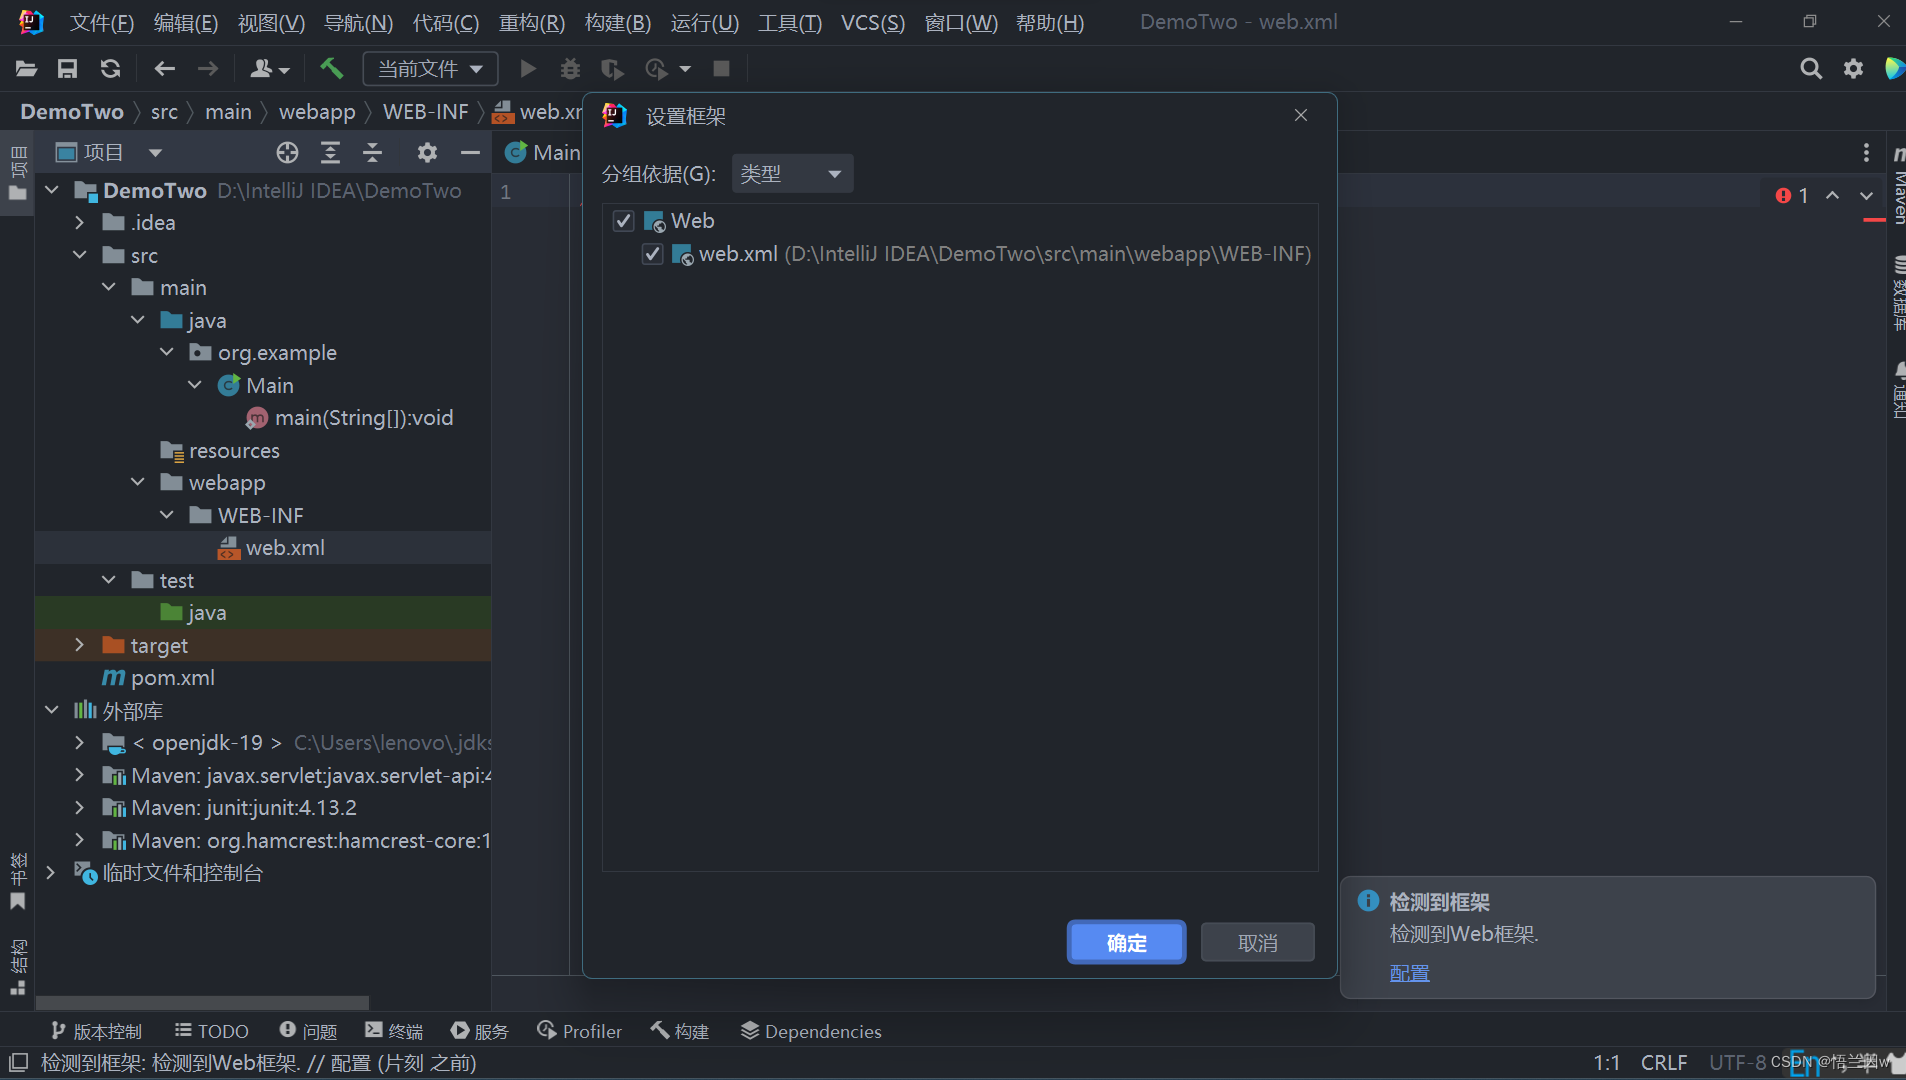Open the File menu
This screenshot has width=1906, height=1080.
tap(101, 22)
